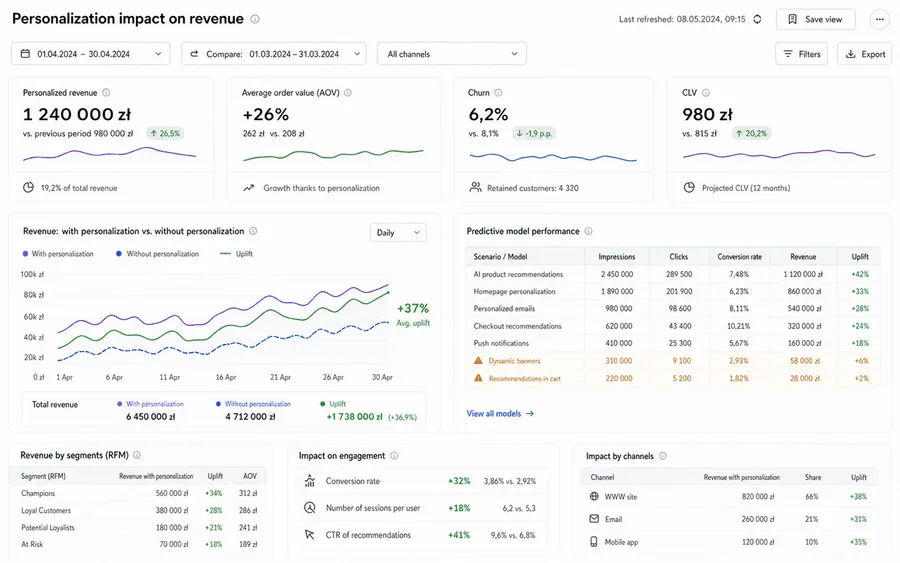Select the Personalized emails row
The height and width of the screenshot is (563, 900).
(x=672, y=309)
